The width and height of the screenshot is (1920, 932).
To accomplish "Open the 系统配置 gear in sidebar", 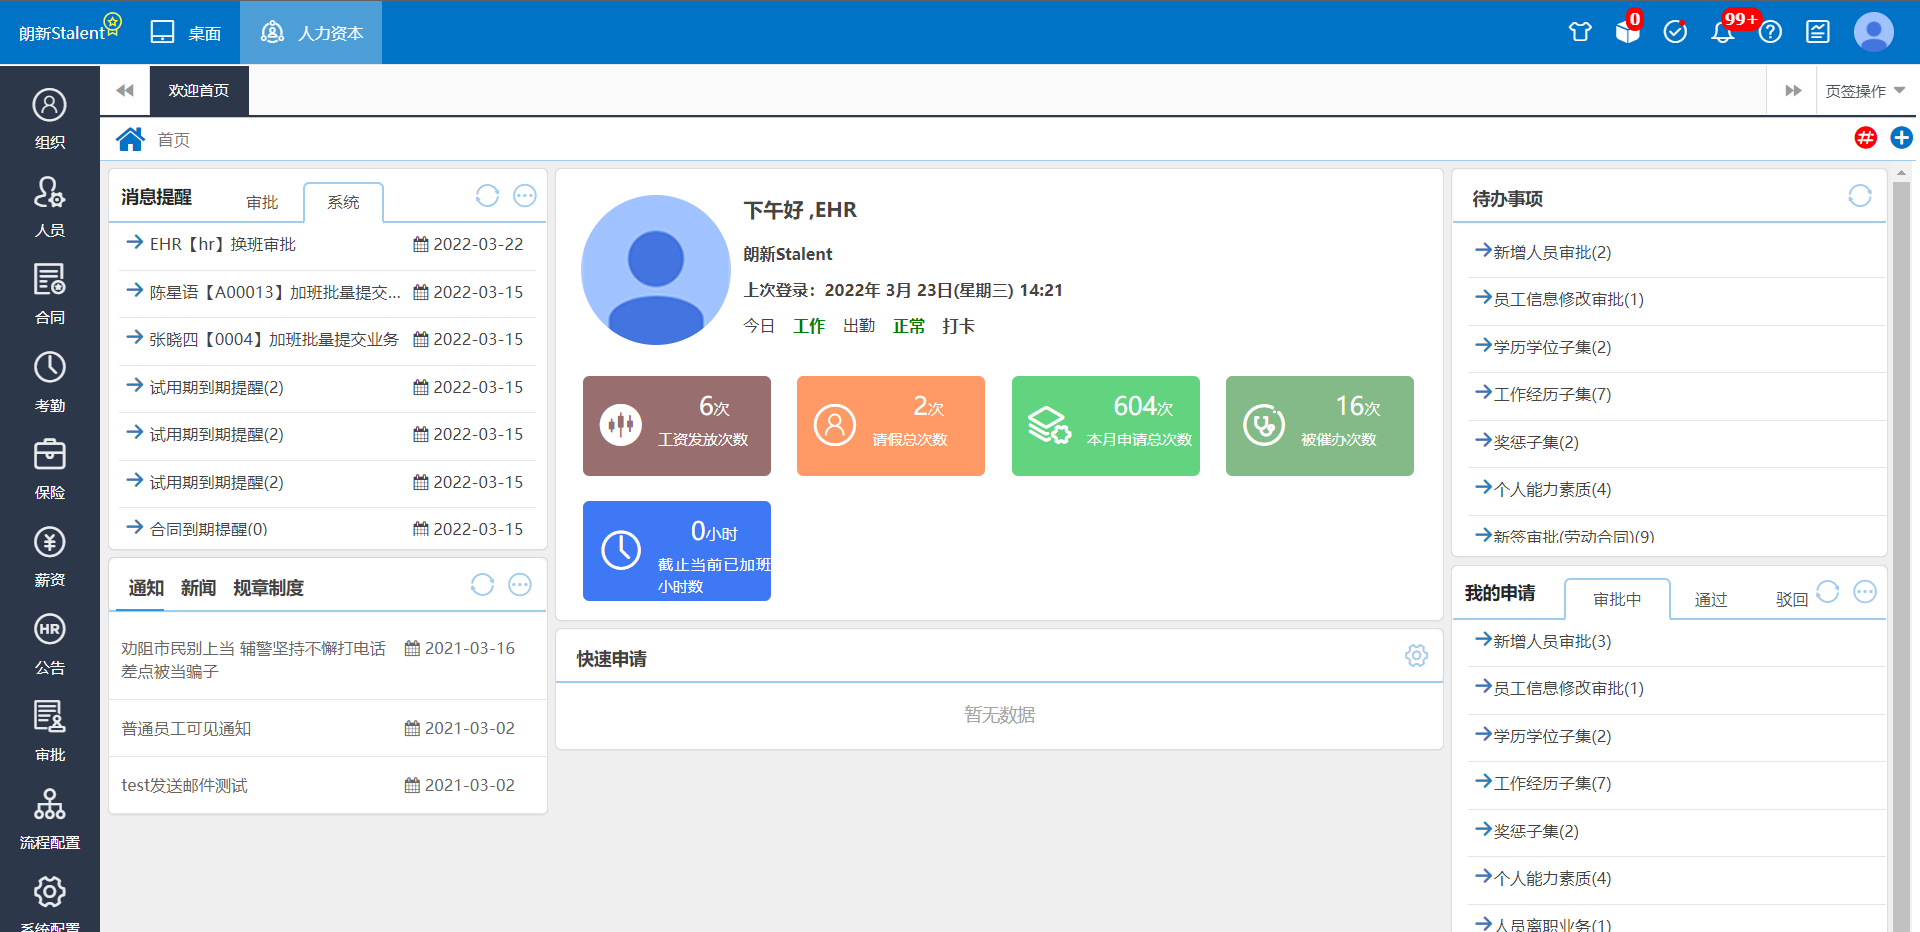I will (x=50, y=892).
